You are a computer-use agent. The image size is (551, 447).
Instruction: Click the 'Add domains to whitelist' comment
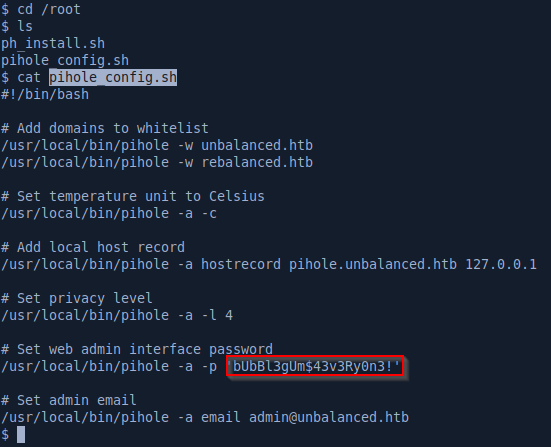pyautogui.click(x=105, y=128)
